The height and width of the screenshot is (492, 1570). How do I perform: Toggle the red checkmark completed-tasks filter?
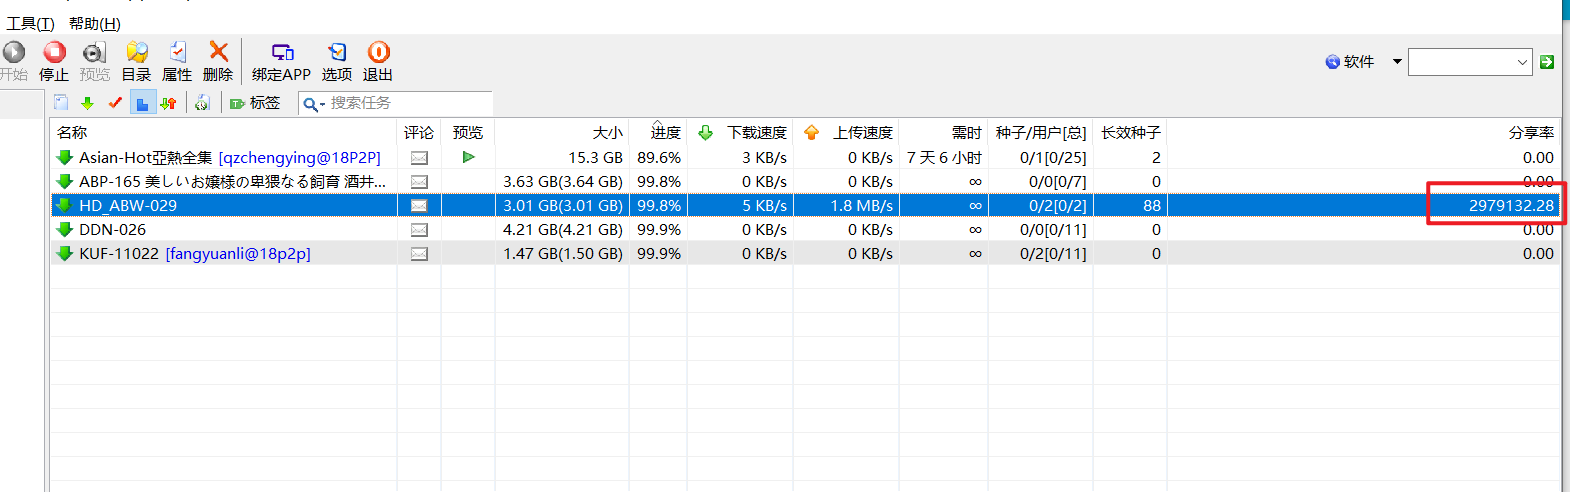pos(115,103)
